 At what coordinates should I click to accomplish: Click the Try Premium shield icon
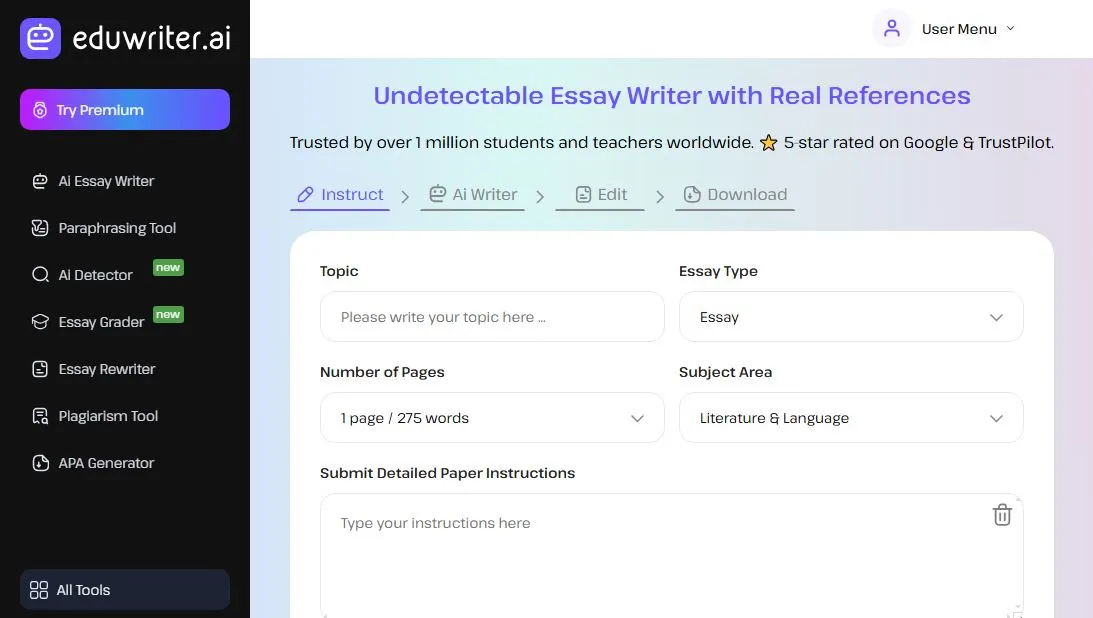click(40, 110)
